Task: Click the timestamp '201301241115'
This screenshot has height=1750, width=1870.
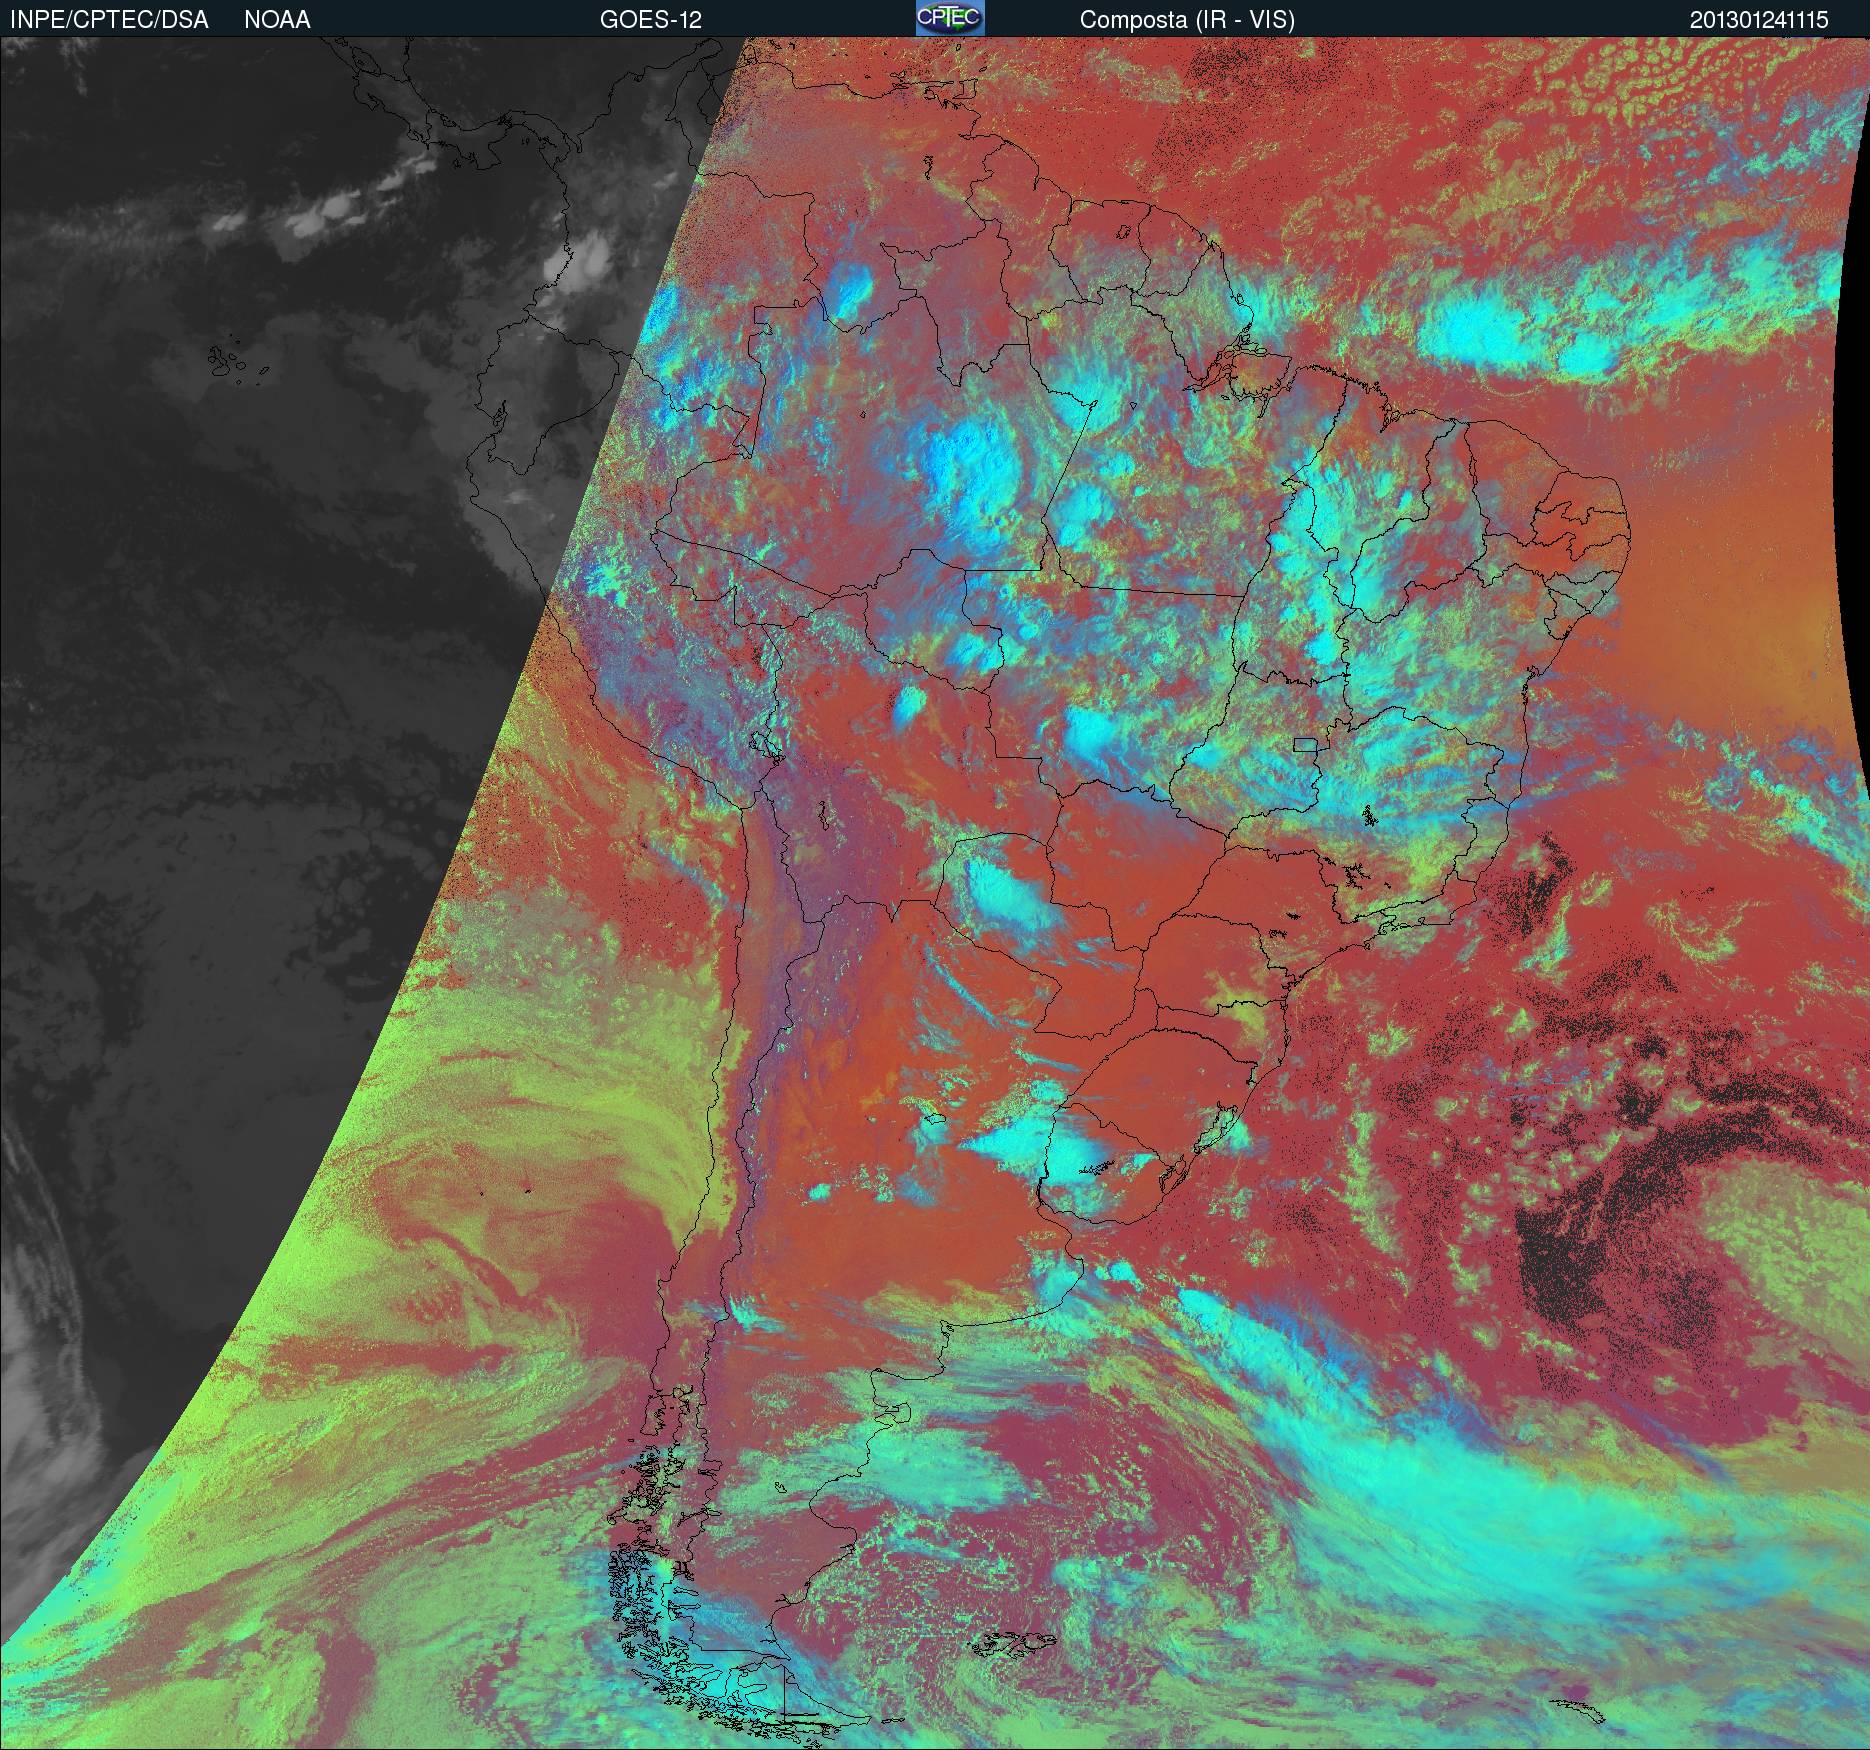Action: tap(1759, 20)
